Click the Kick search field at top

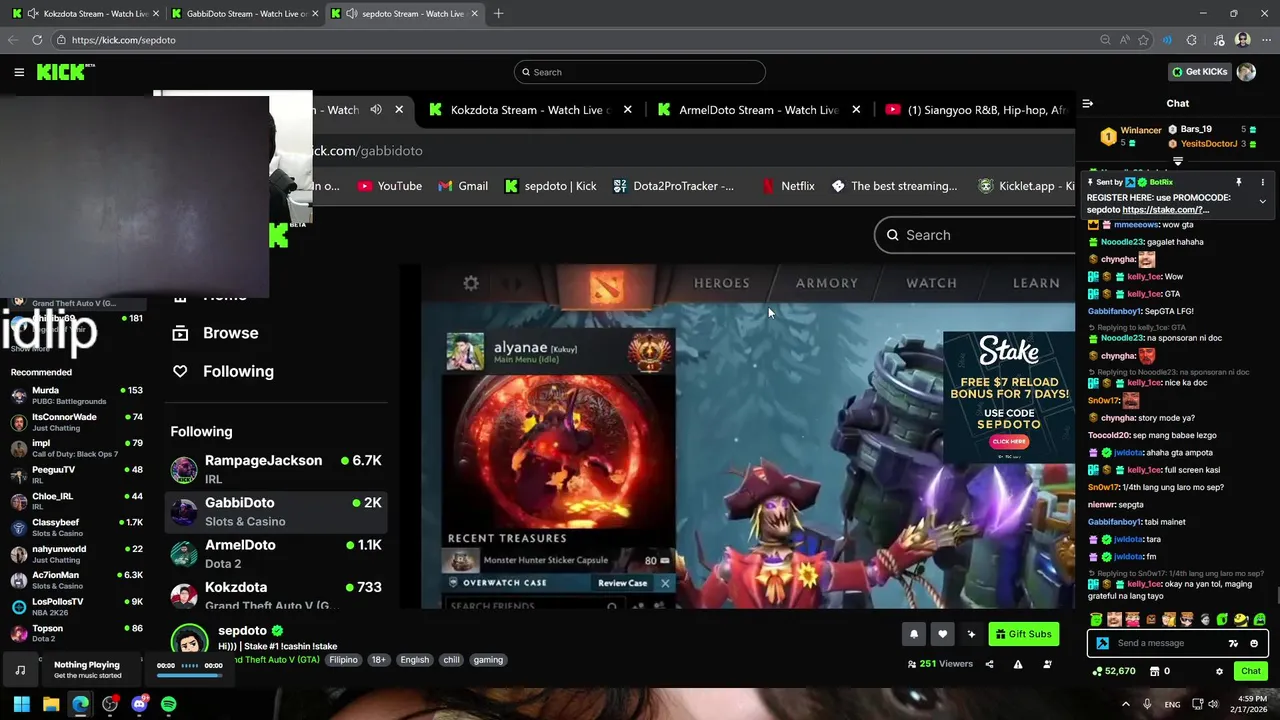pyautogui.click(x=640, y=72)
